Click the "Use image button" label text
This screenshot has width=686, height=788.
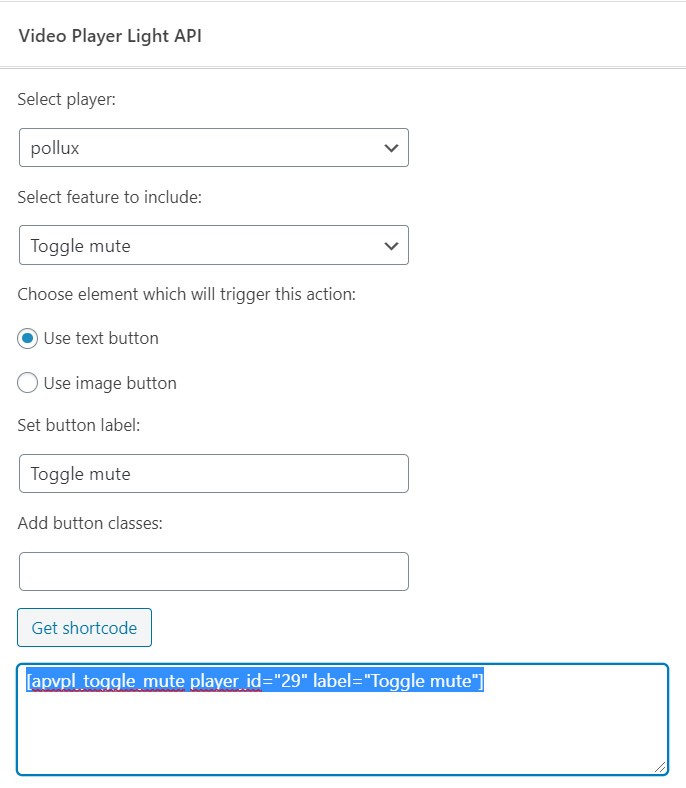click(x=110, y=383)
